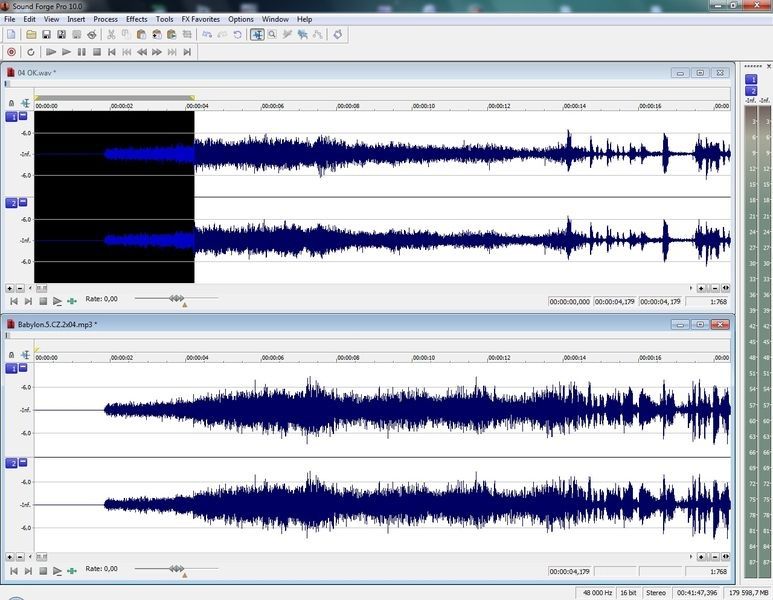Click the Repeat last action icon
This screenshot has width=773, height=600.
(x=238, y=35)
